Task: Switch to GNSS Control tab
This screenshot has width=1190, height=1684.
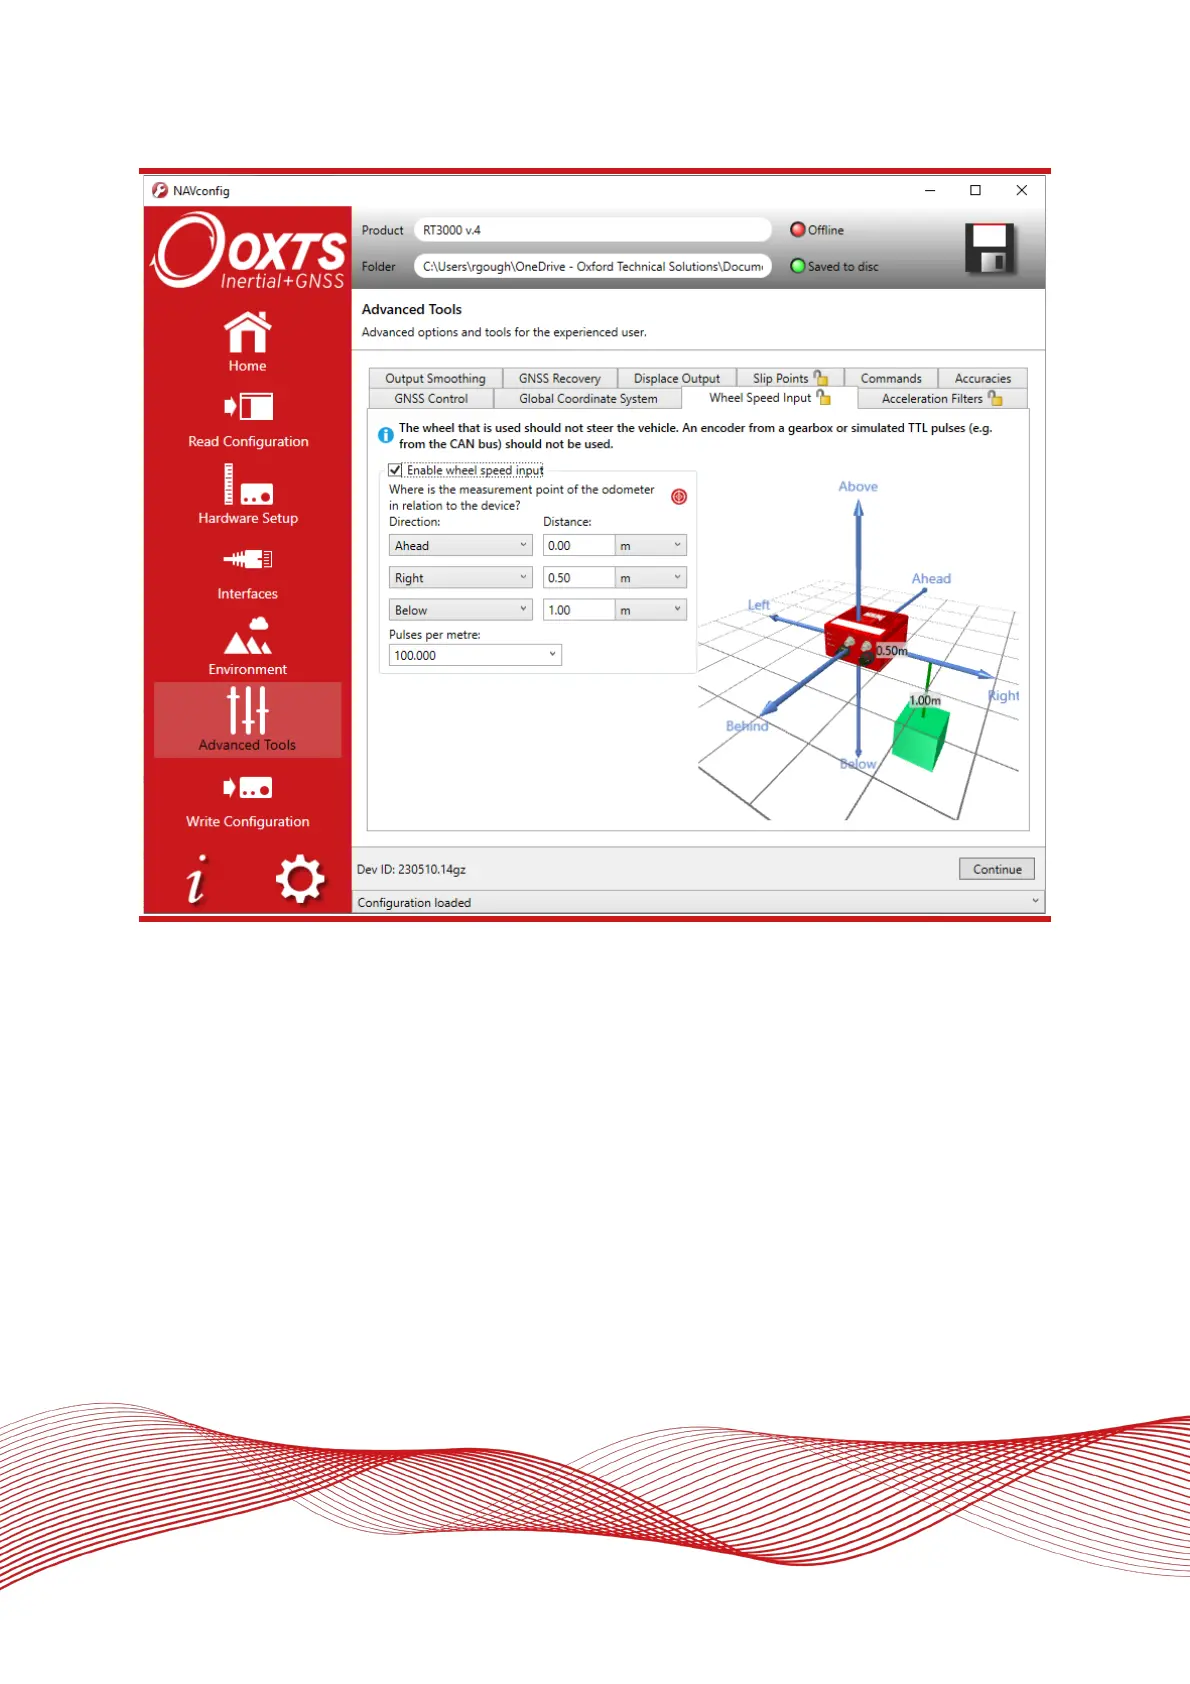Action: coord(431,398)
